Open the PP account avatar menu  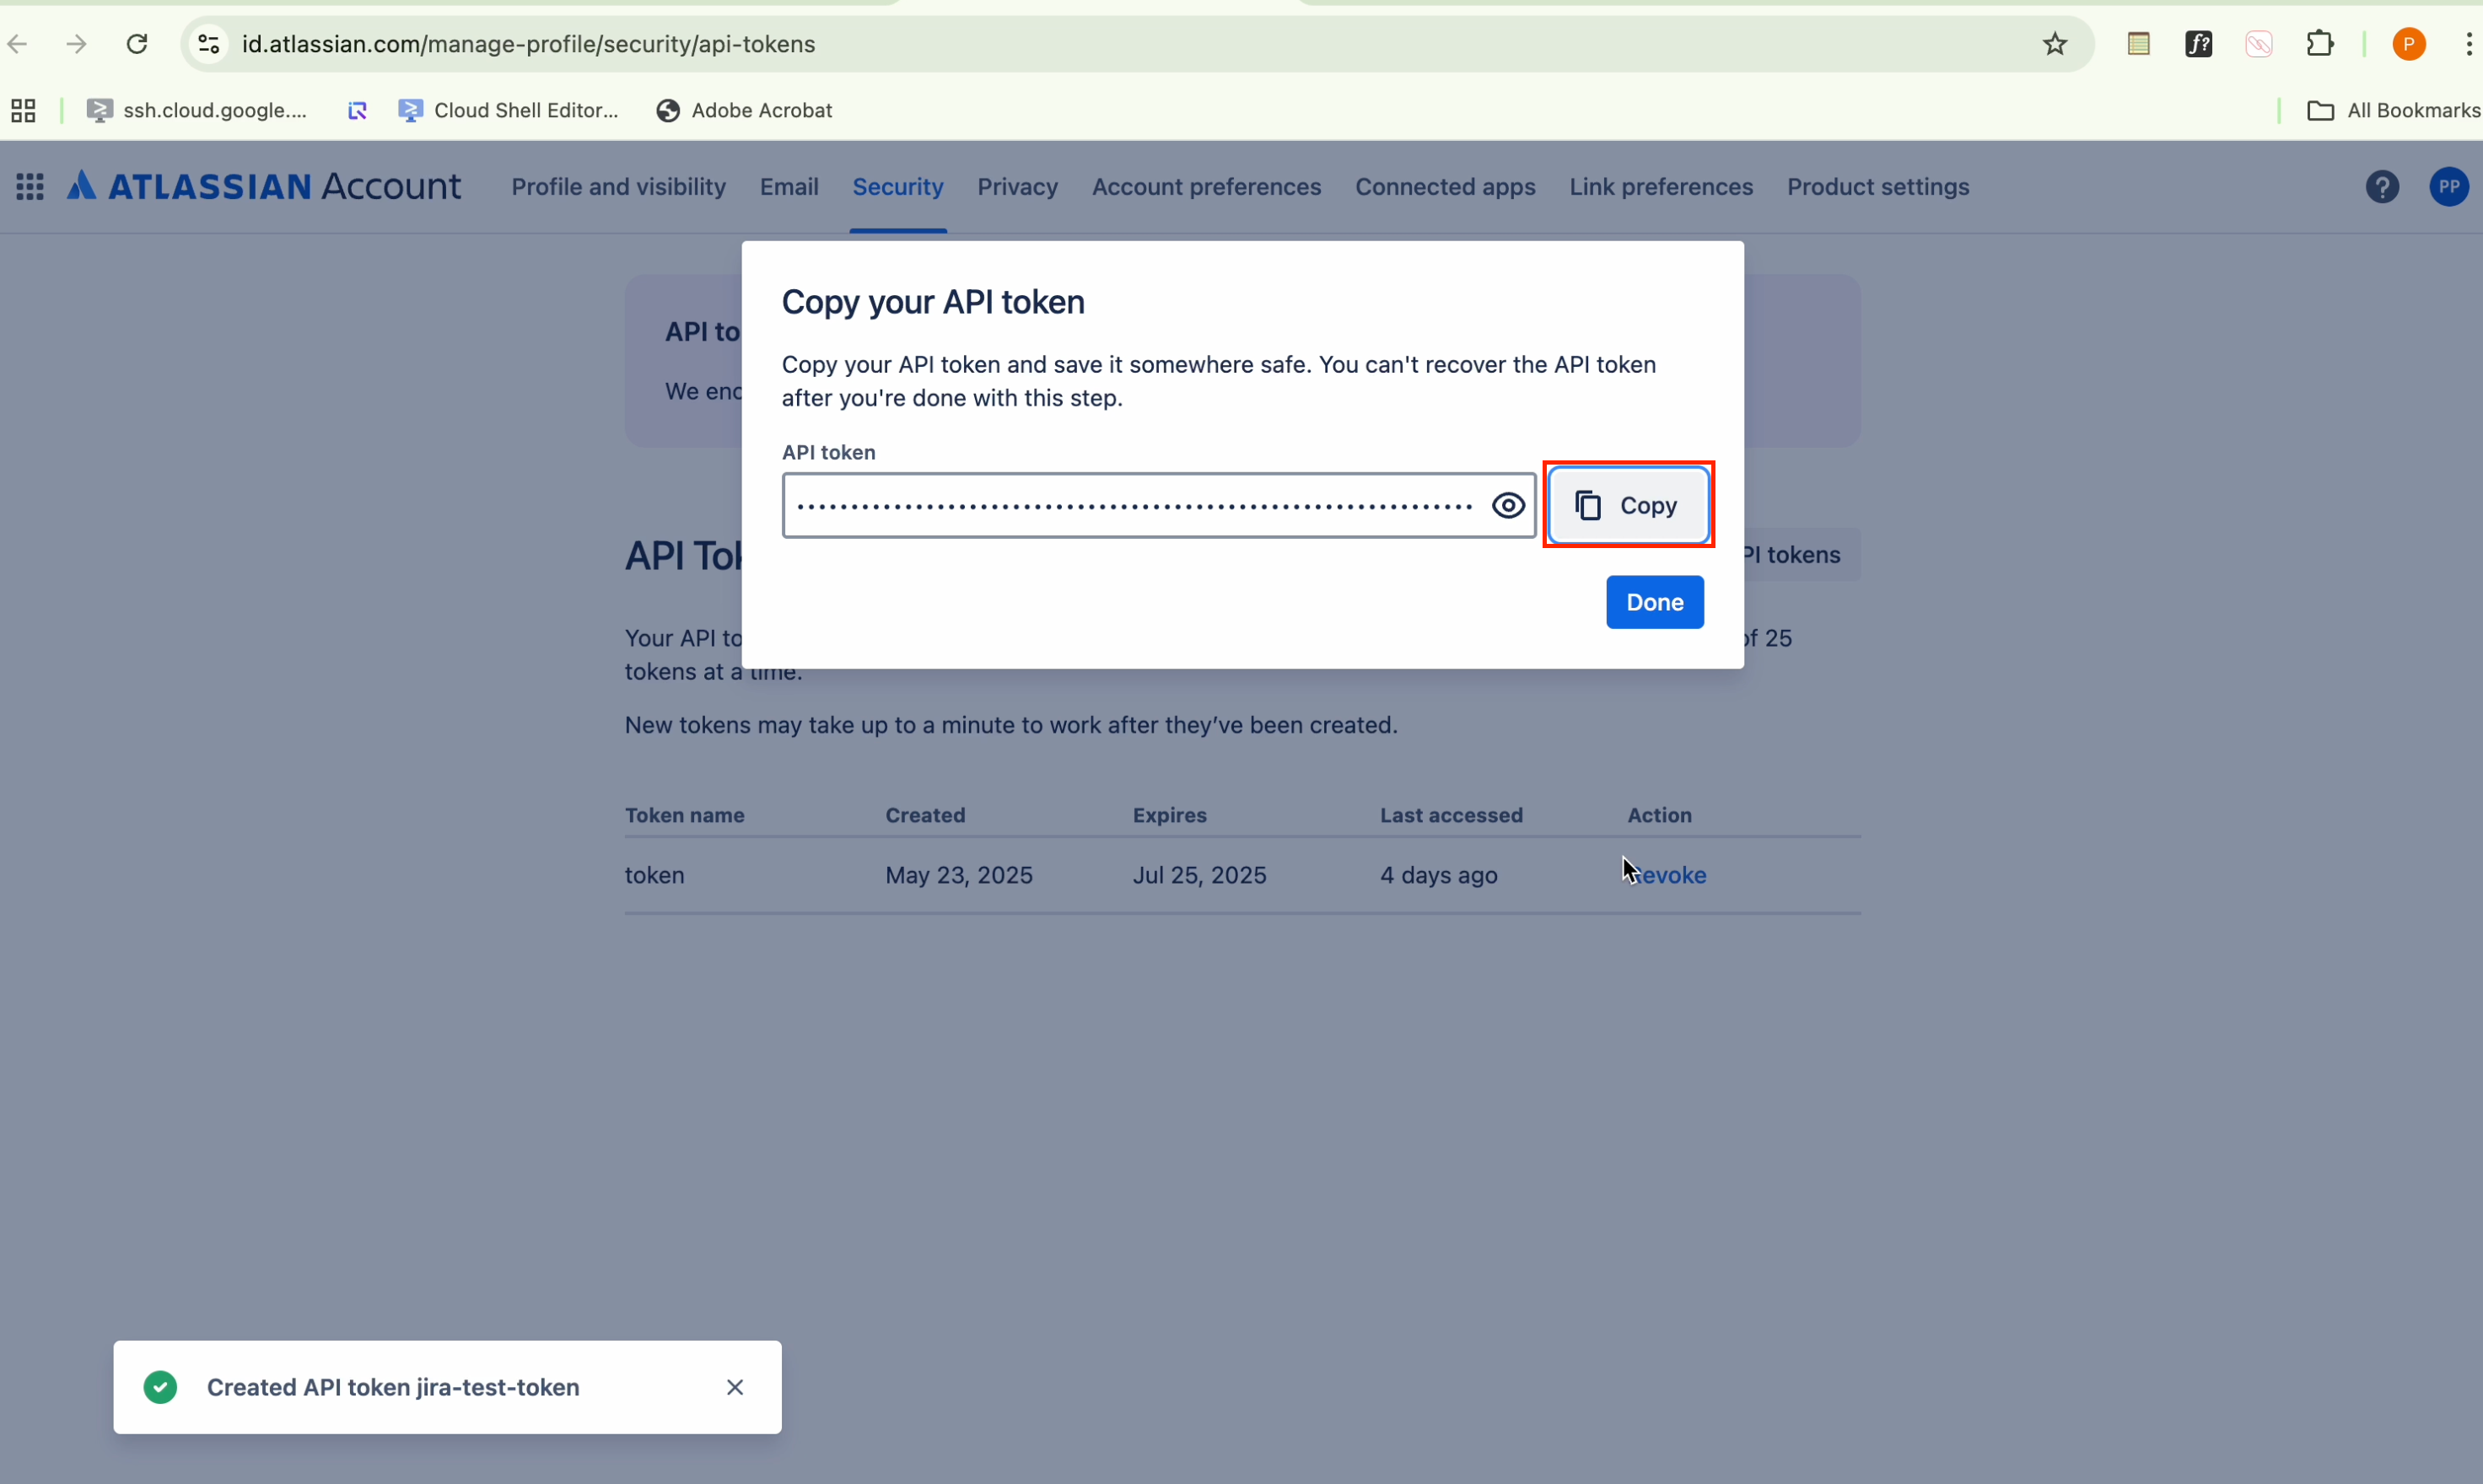point(2449,187)
